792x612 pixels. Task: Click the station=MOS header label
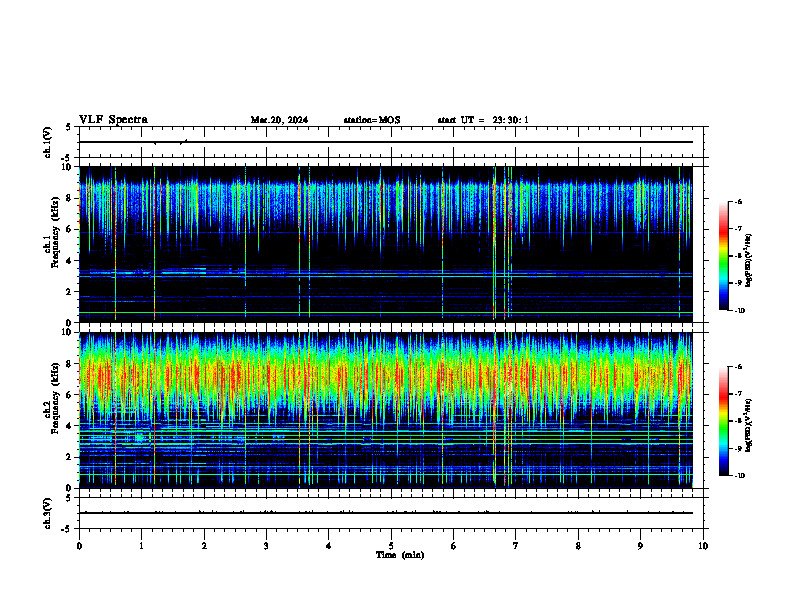tap(372, 120)
